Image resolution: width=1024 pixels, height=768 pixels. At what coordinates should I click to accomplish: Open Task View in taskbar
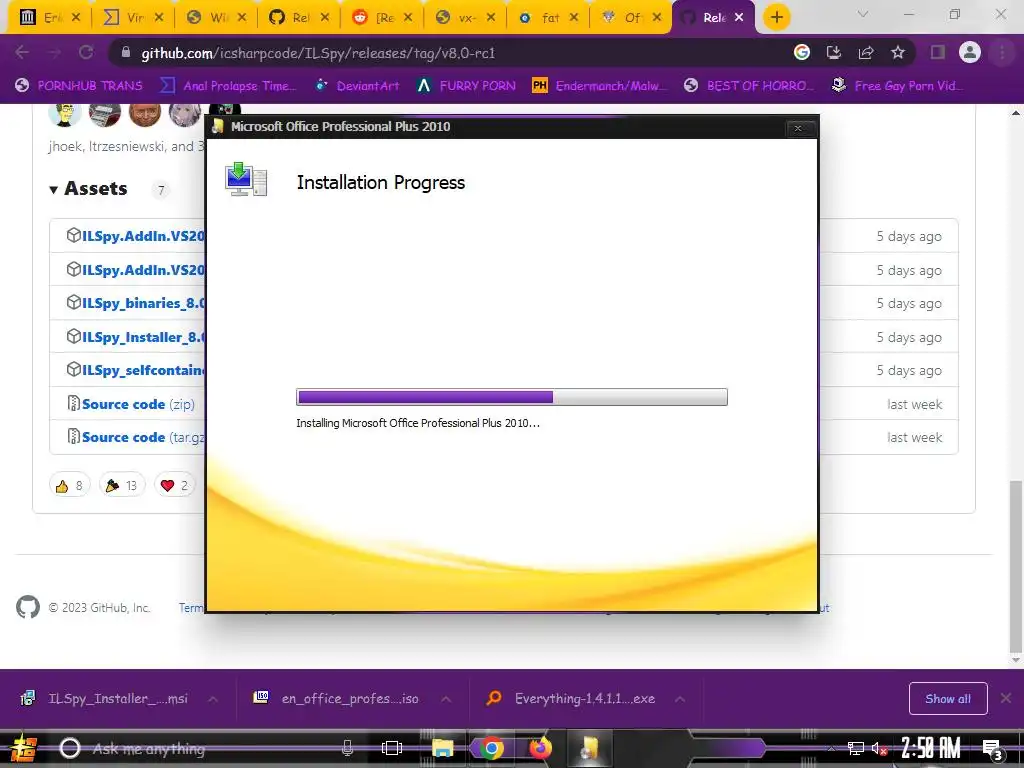[392, 748]
